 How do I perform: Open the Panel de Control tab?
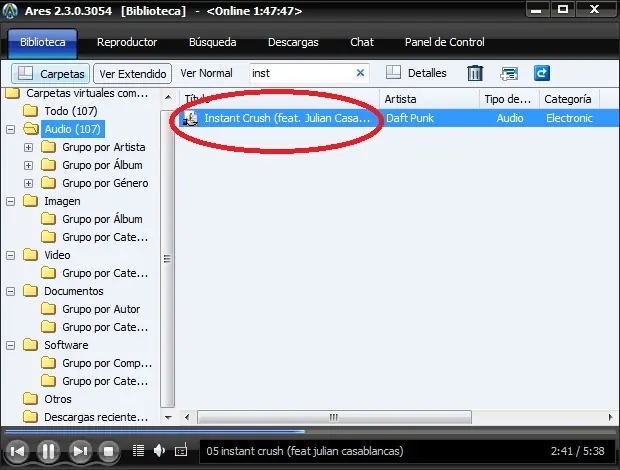(x=444, y=42)
